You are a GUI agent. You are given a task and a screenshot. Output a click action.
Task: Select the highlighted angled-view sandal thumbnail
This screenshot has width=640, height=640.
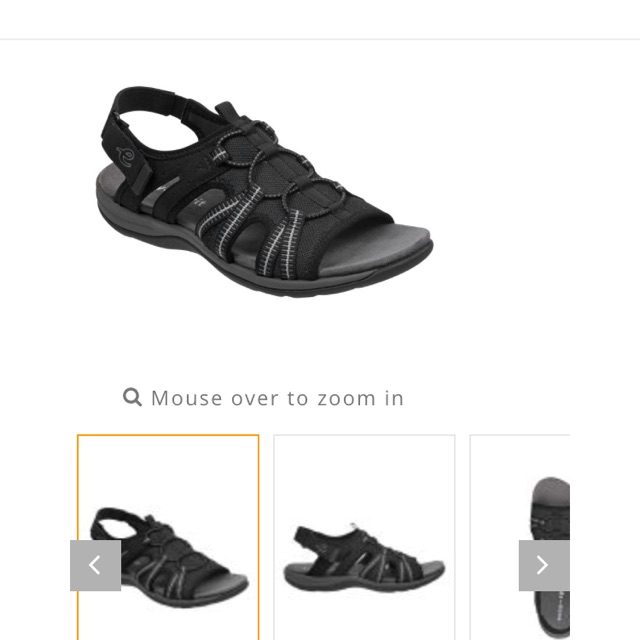pos(168,538)
